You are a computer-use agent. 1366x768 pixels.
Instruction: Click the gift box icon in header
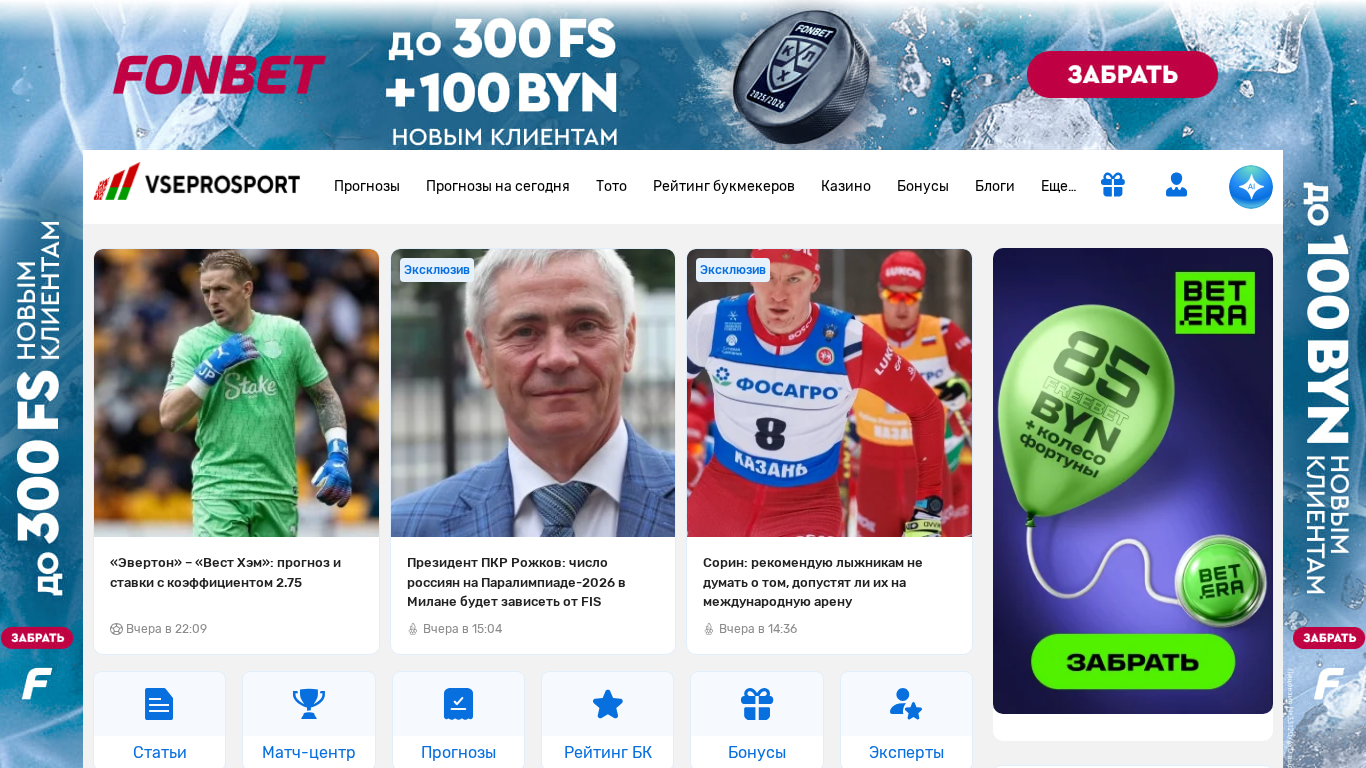[1113, 185]
